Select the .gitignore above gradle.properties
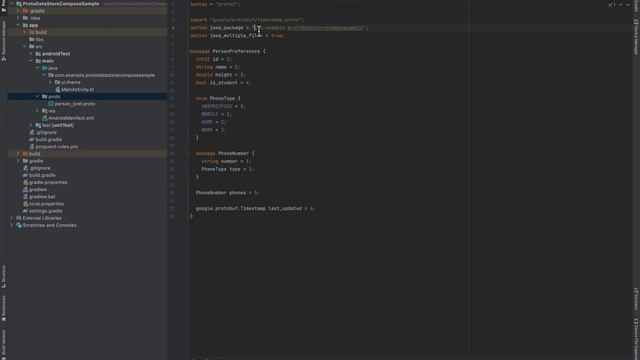The height and width of the screenshot is (360, 640). [40, 168]
